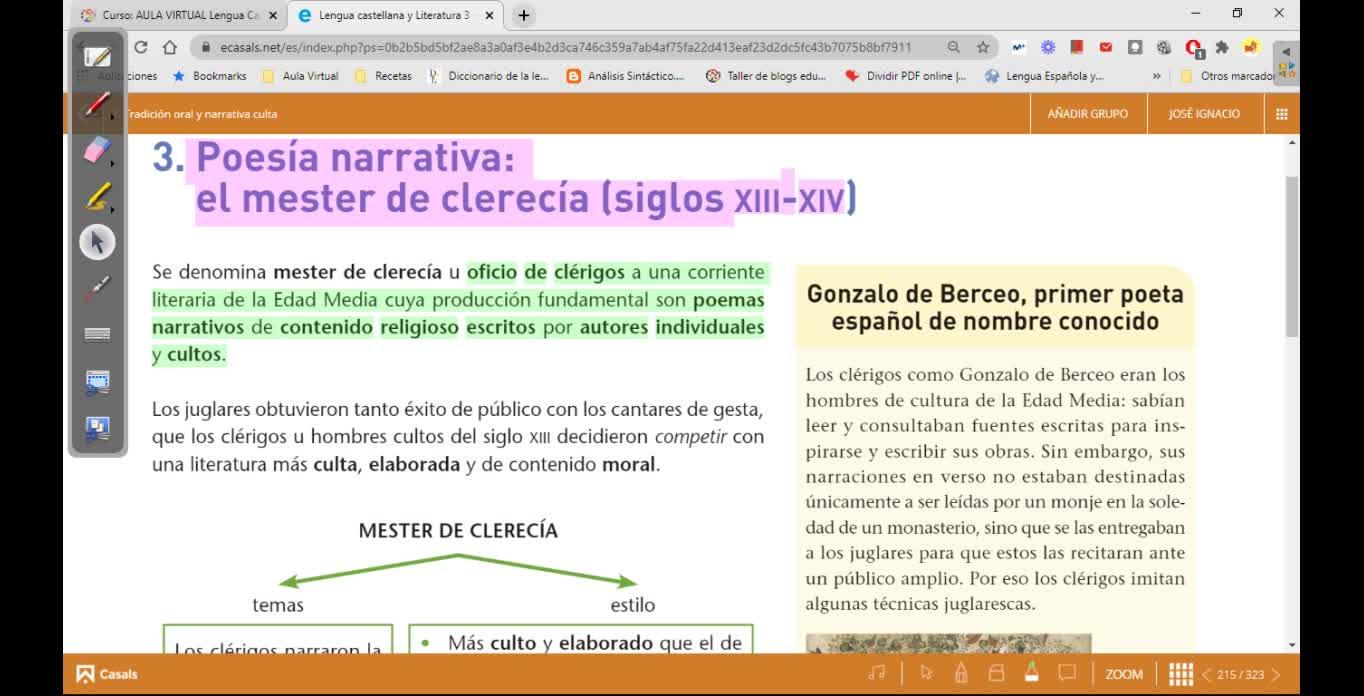Select the pencil tool in bottom bar

(961, 674)
